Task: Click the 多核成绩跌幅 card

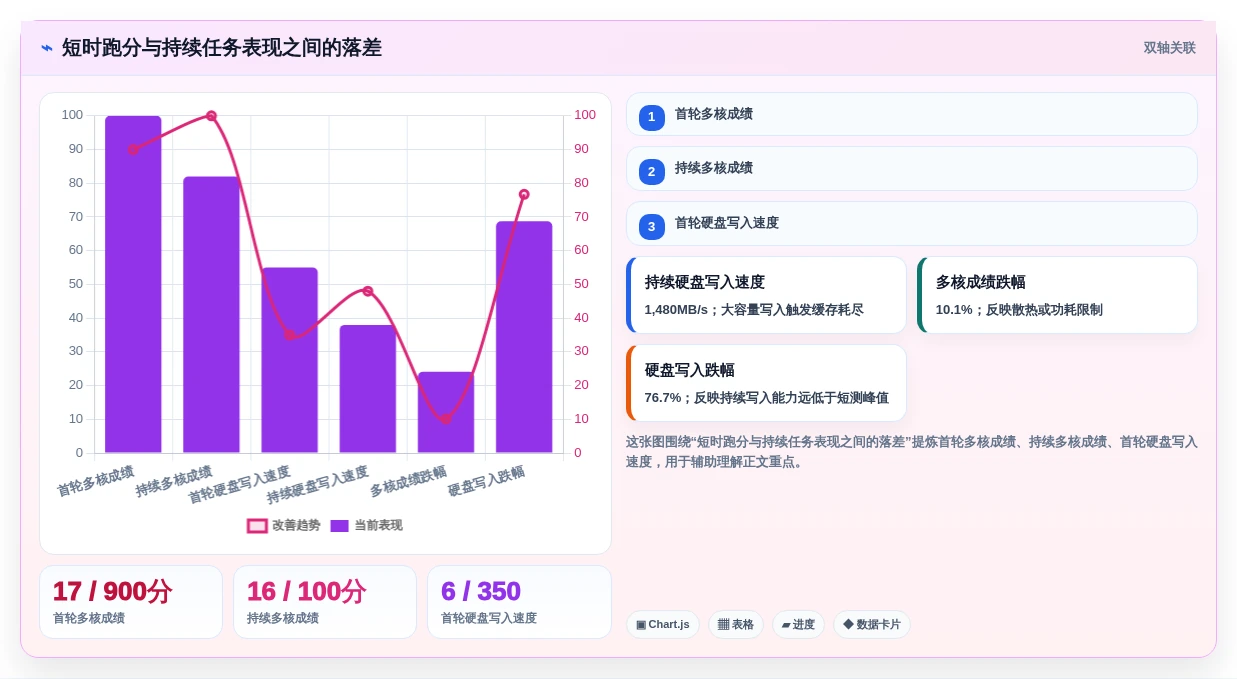Action: coord(1057,295)
